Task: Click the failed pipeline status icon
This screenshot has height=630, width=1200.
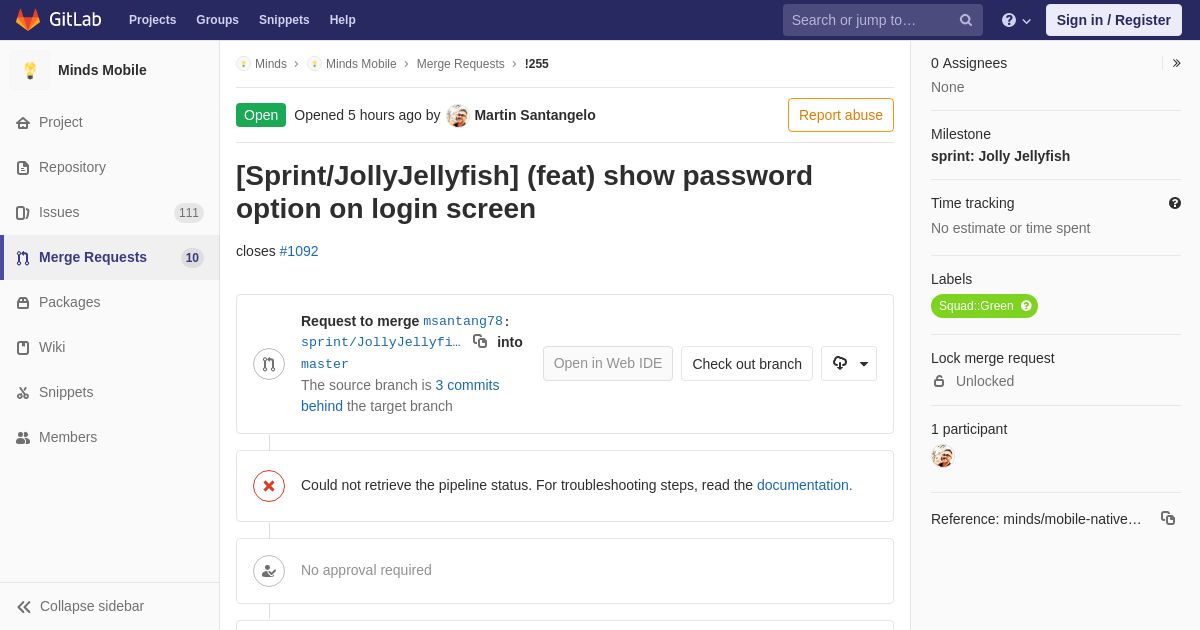Action: click(x=269, y=486)
